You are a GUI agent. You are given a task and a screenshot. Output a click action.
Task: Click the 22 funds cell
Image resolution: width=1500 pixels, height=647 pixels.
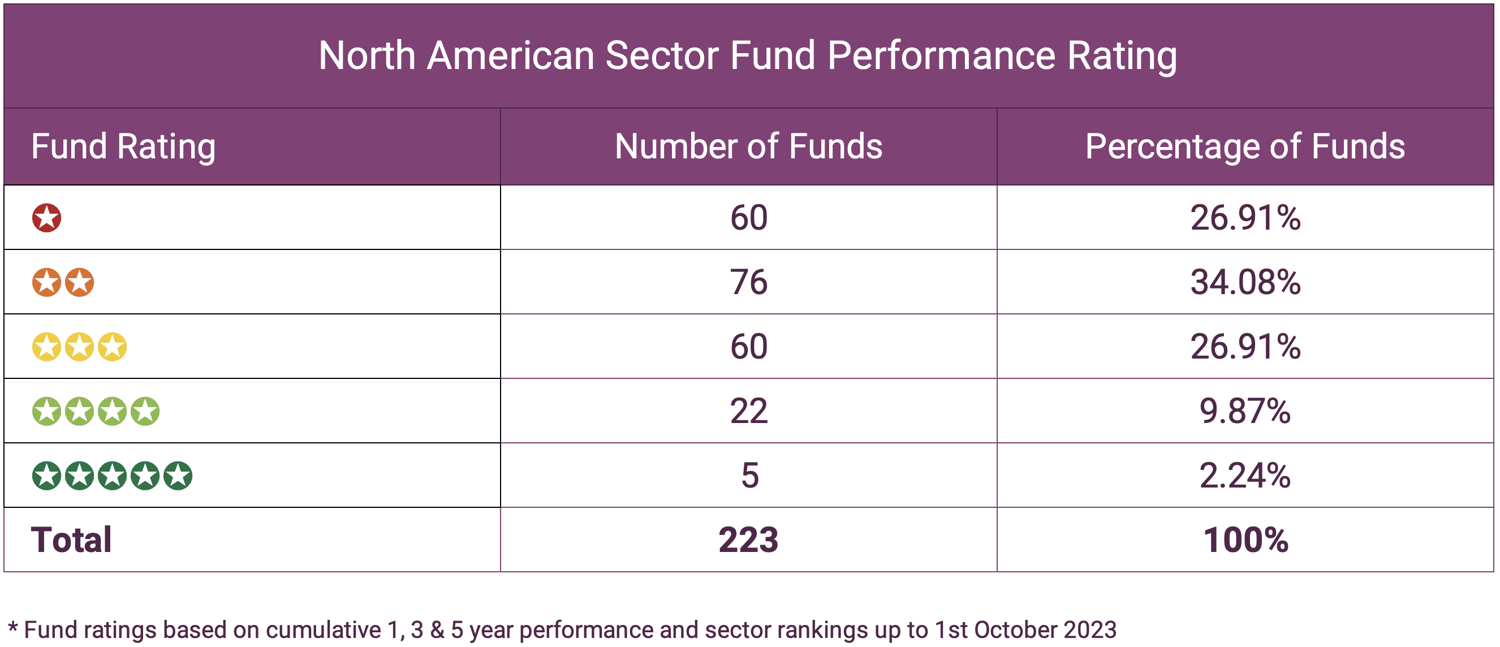point(748,411)
